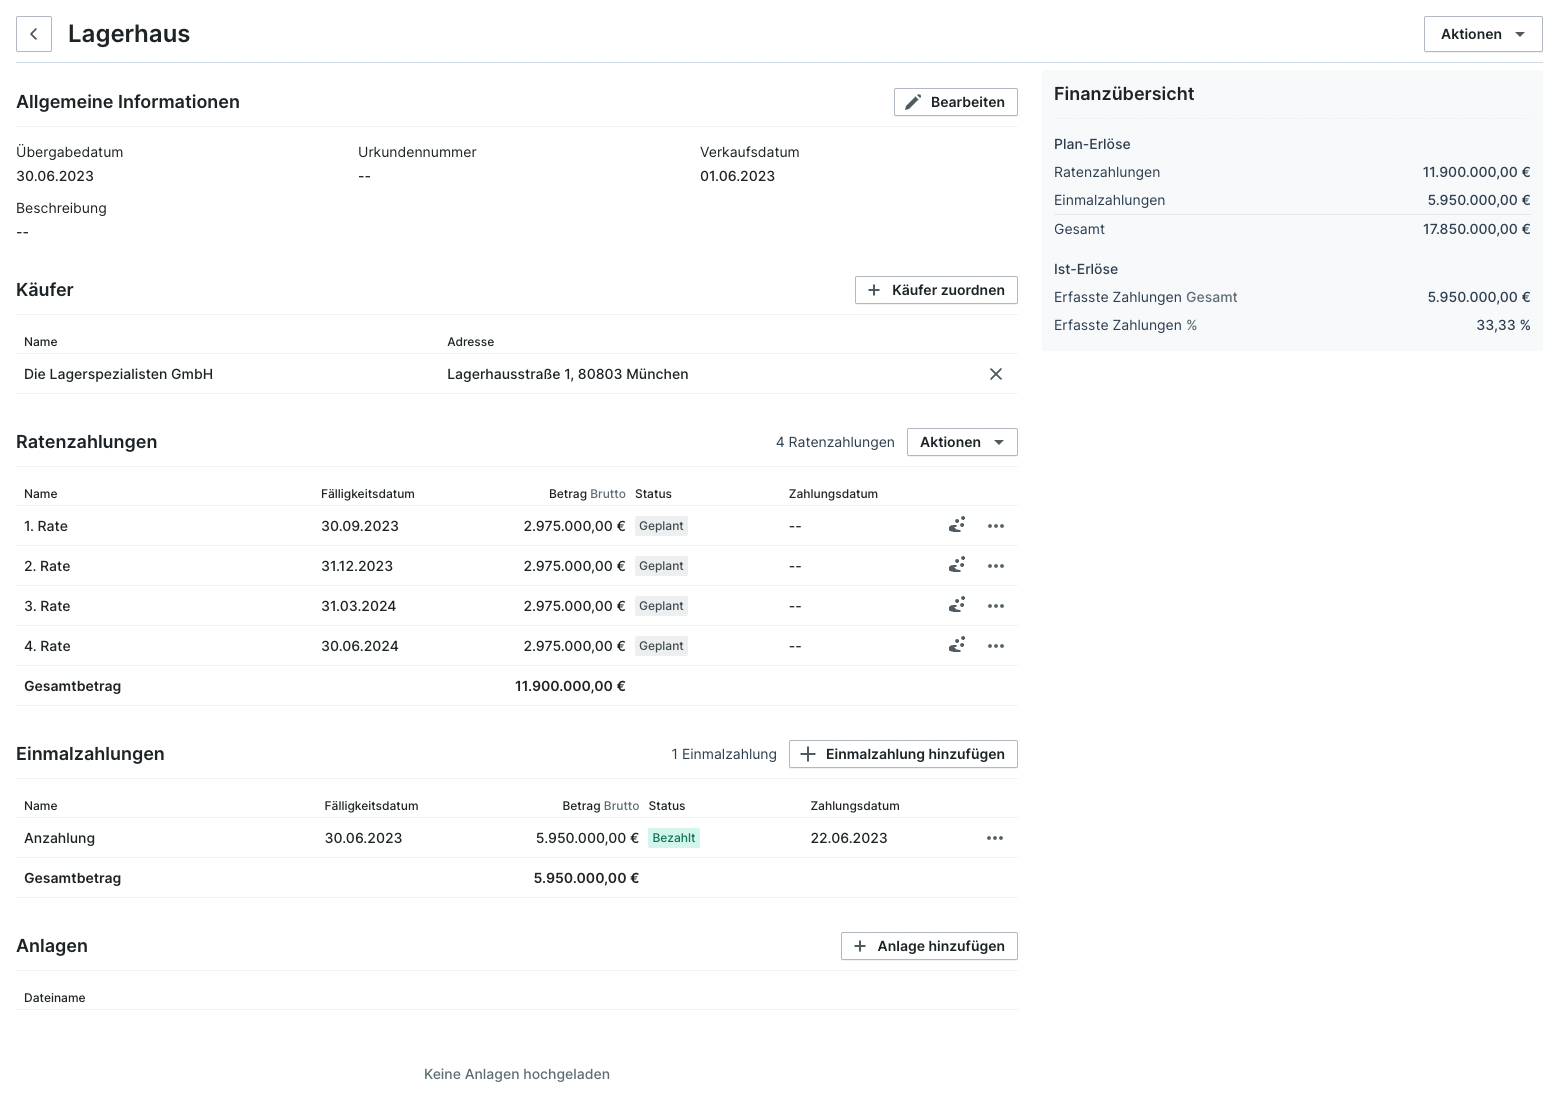Open the three-dot menu for 1. Rate
Screen dimensions: 1555x1104
995,526
